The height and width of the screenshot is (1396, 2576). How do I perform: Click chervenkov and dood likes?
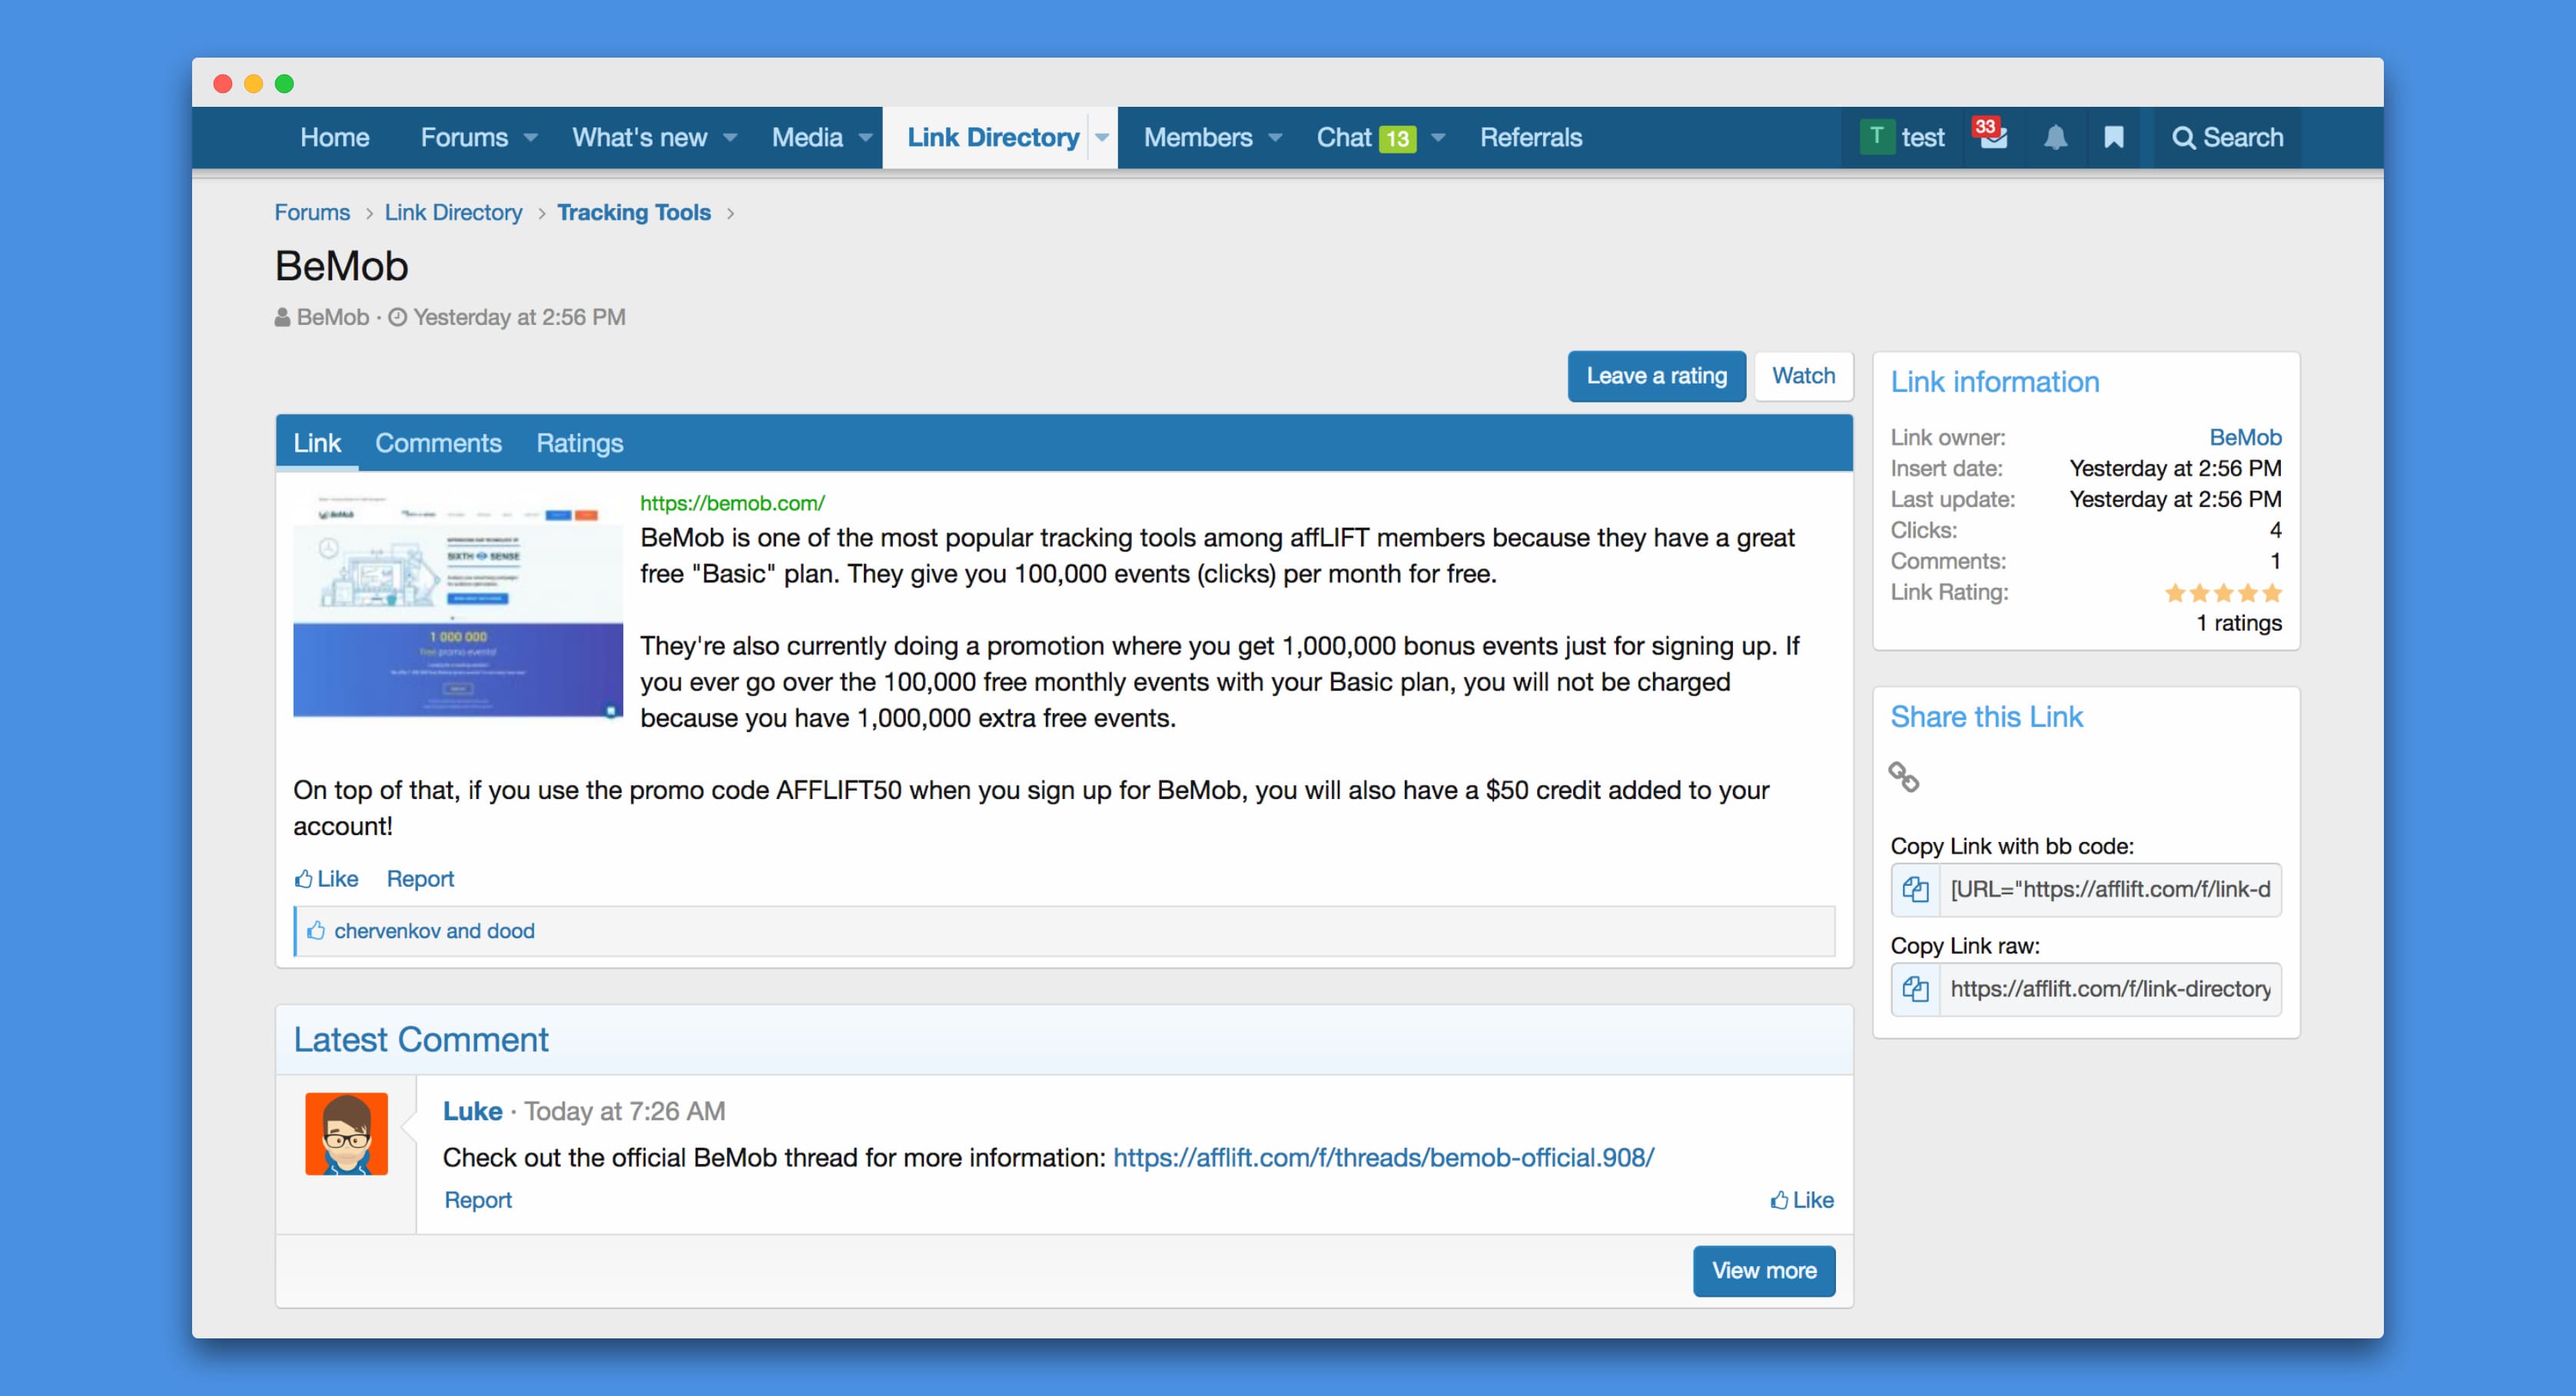[x=434, y=931]
